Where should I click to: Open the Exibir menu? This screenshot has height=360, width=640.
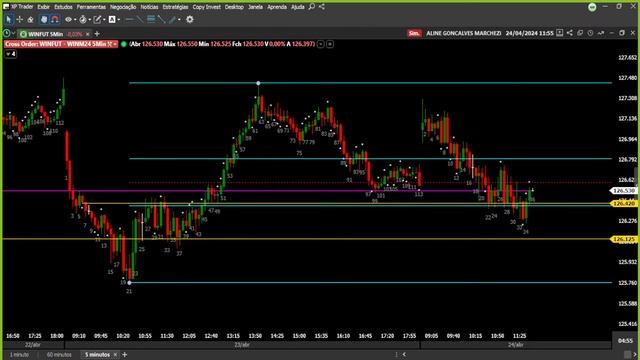[x=44, y=7]
